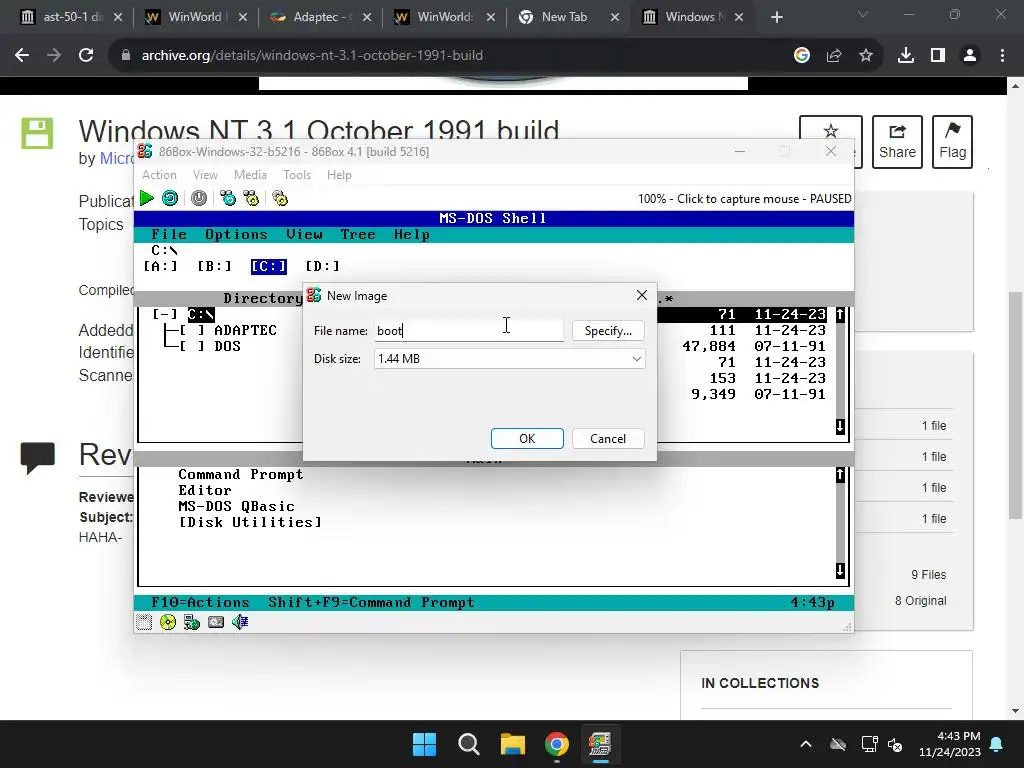Select MS-DOS QBasic in program list
Viewport: 1024px width, 768px height.
(236, 507)
